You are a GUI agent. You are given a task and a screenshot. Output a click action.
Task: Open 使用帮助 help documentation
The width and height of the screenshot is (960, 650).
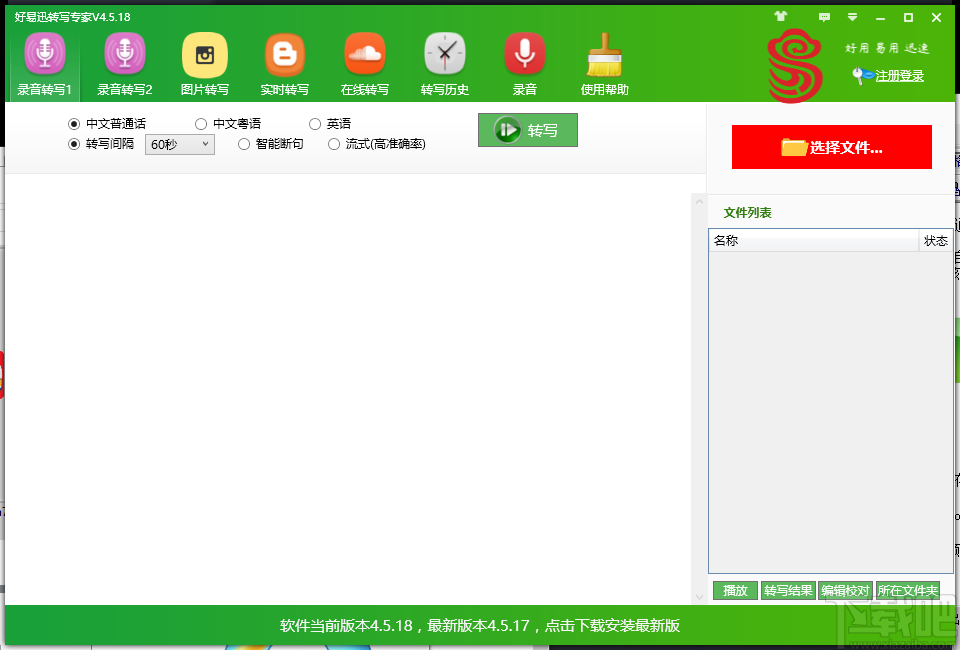click(604, 62)
